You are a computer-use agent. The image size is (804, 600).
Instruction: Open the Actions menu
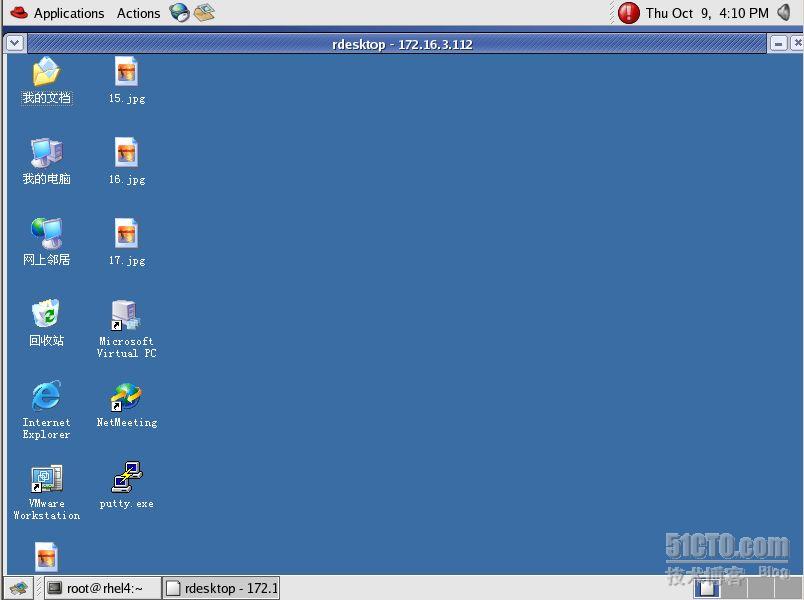(x=138, y=13)
